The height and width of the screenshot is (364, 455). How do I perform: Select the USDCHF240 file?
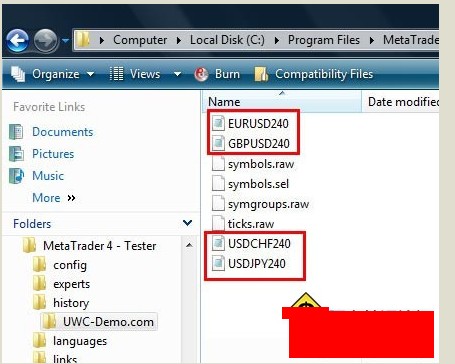[259, 244]
